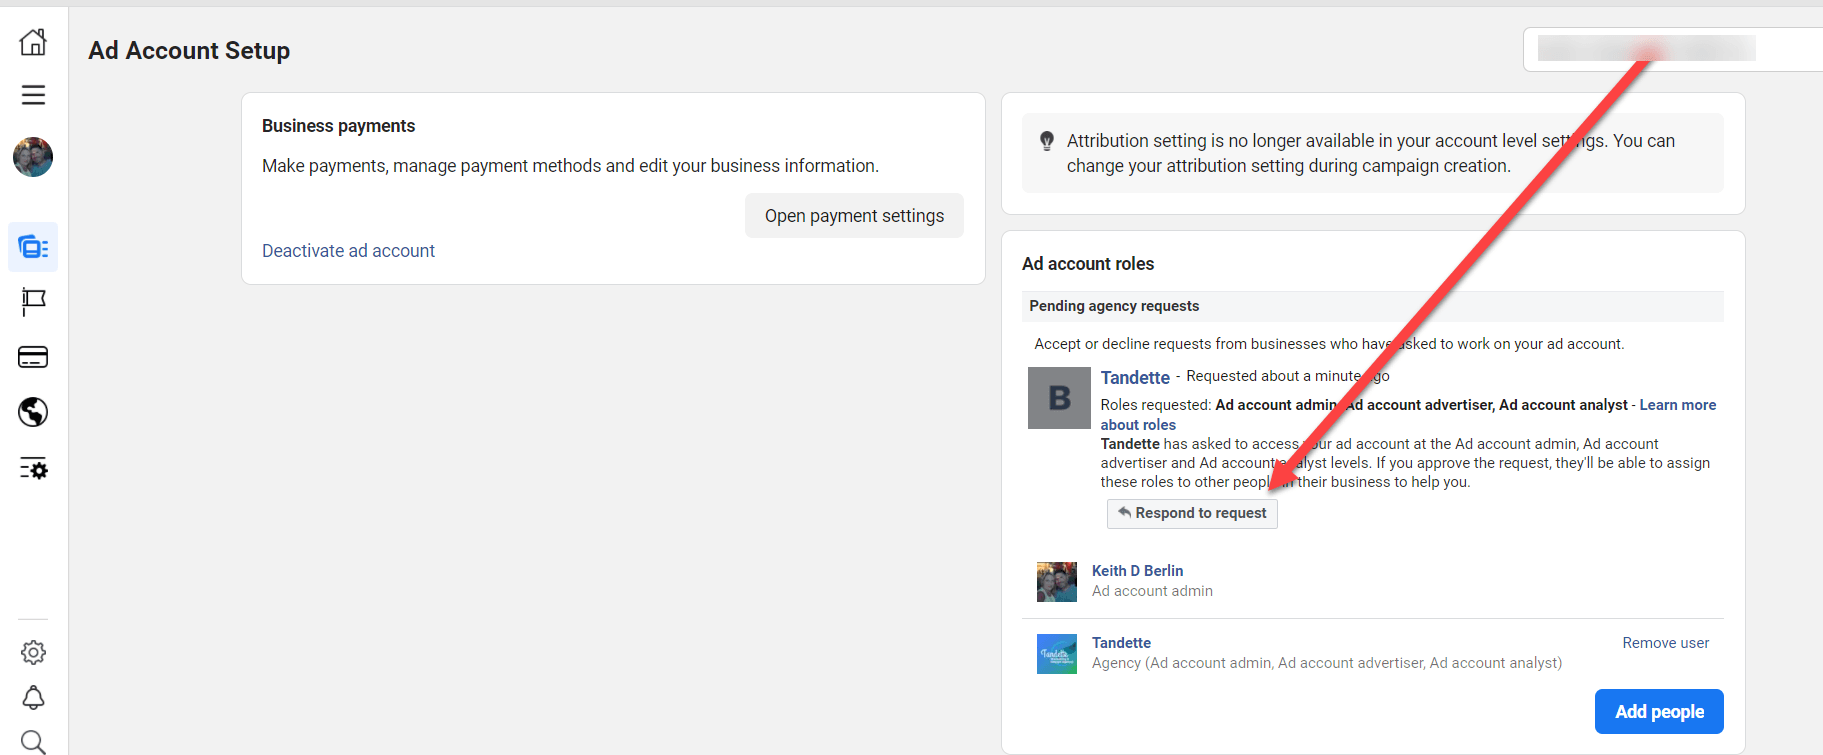Click the lightbulb tip icon

pyautogui.click(x=1046, y=141)
